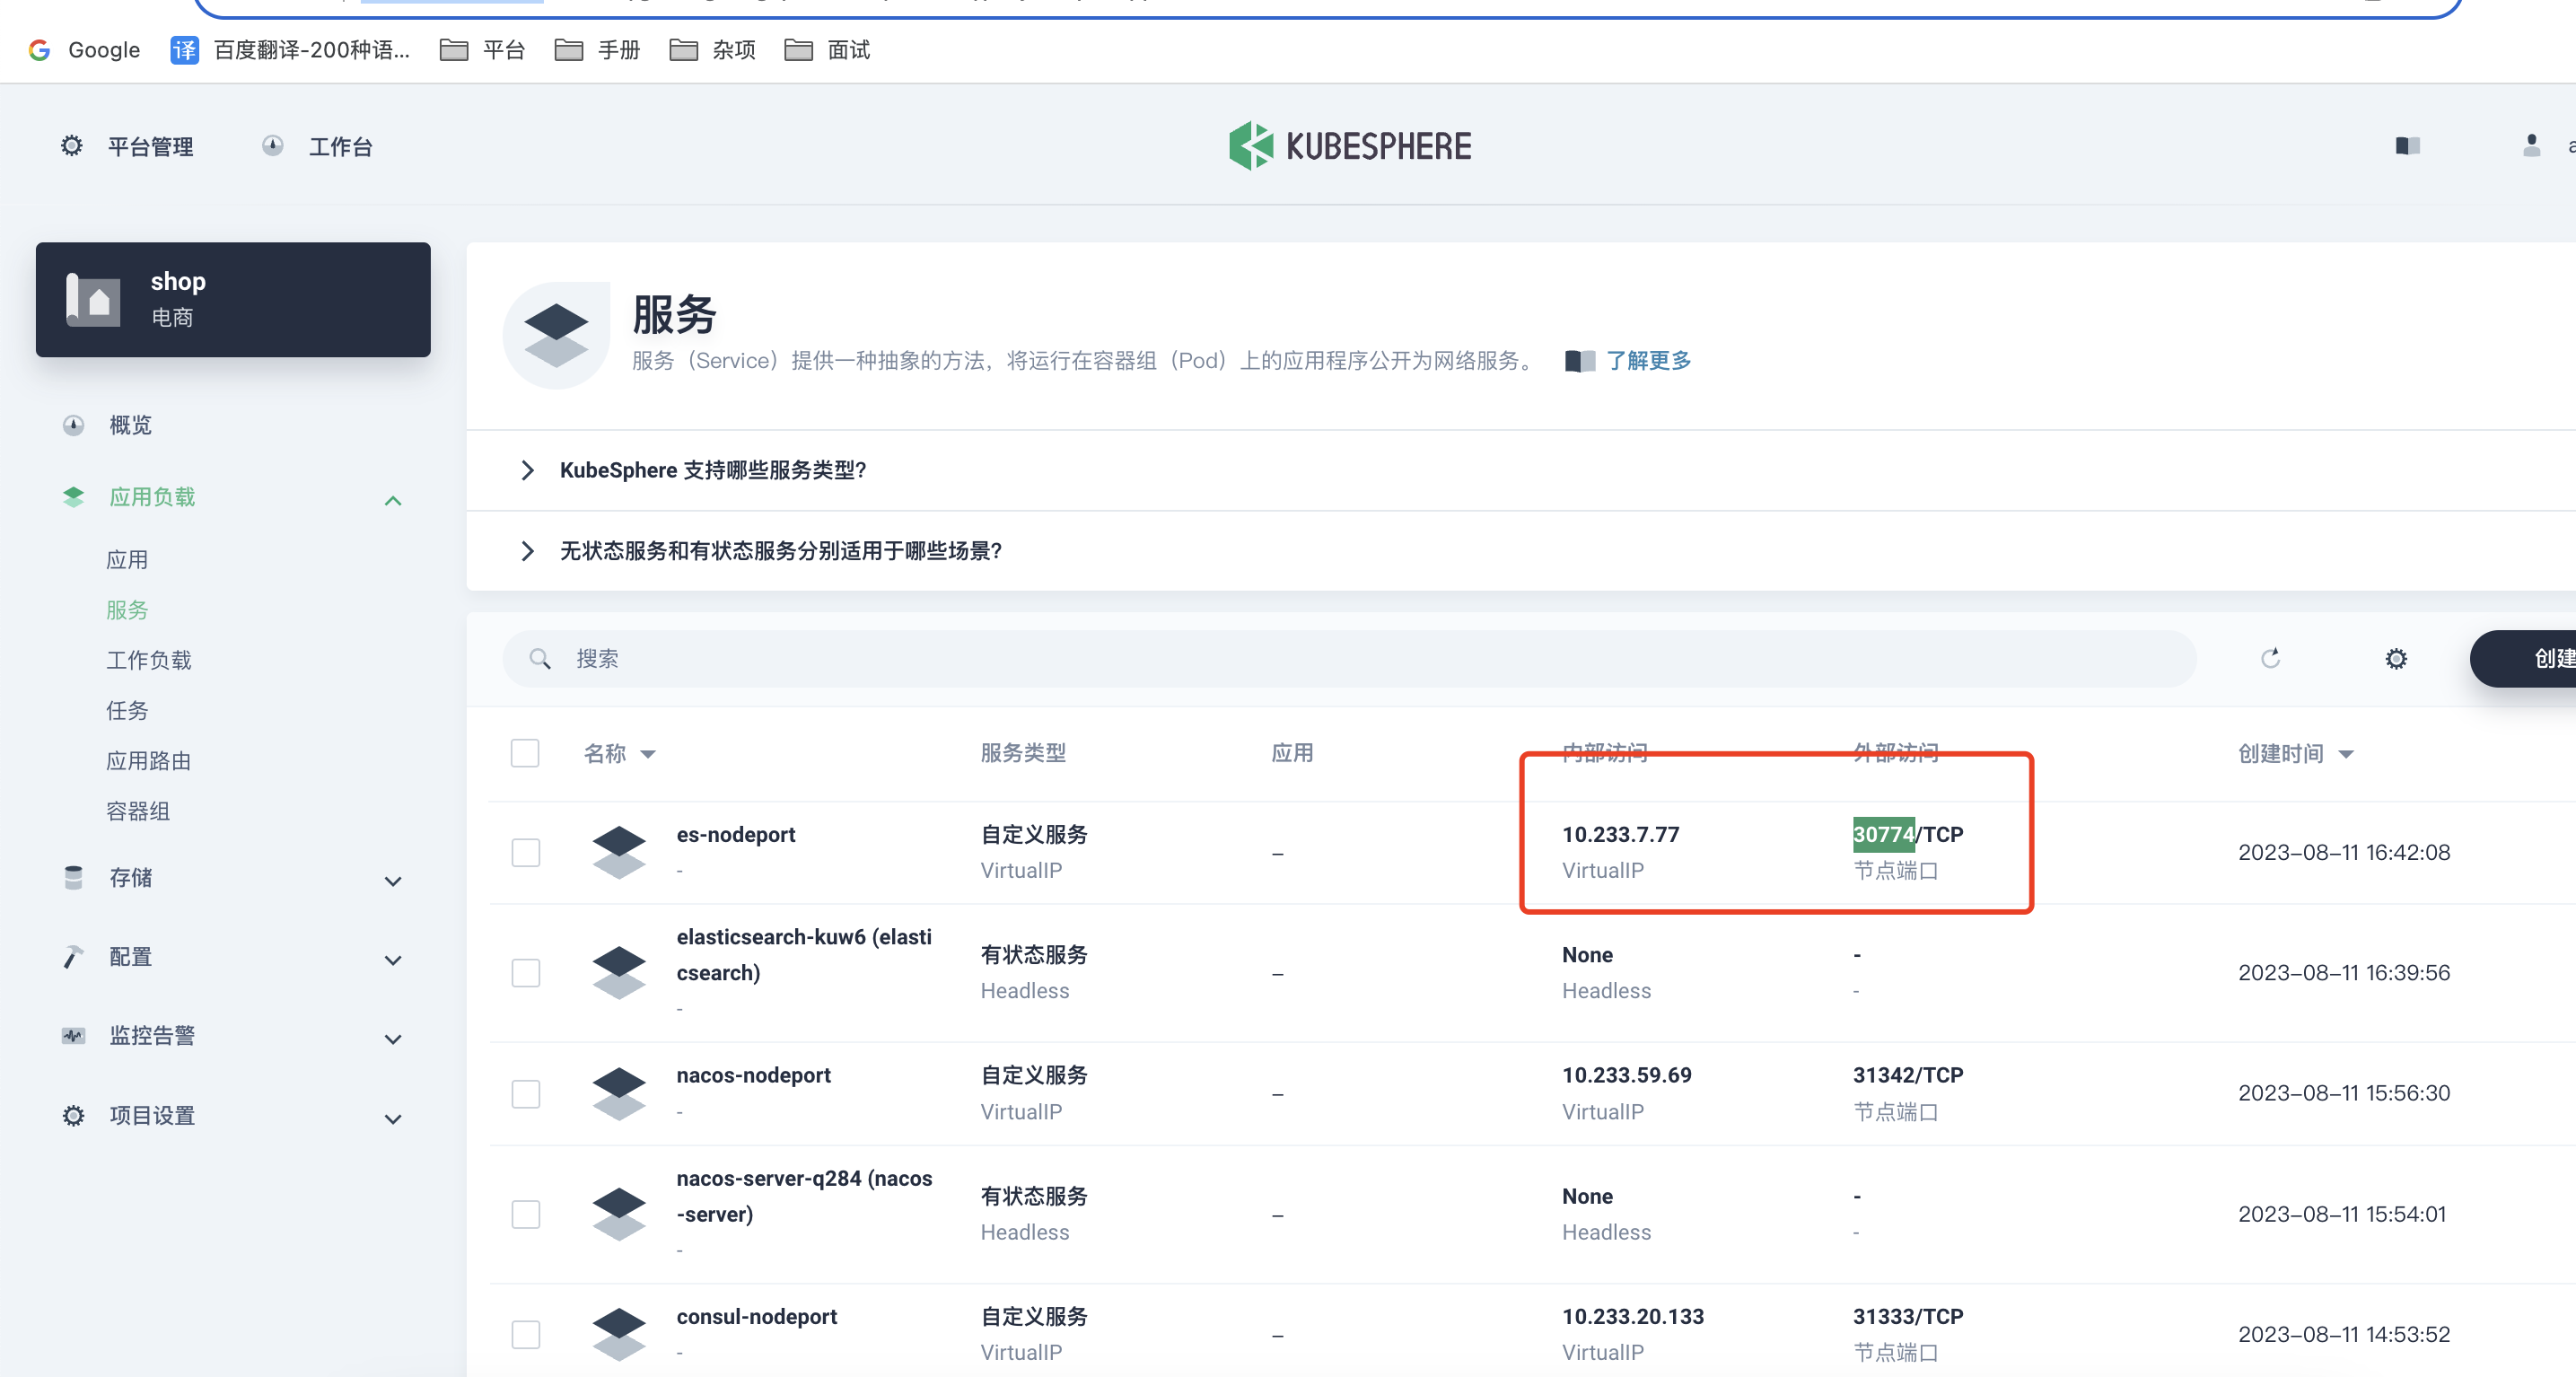2576x1377 pixels.
Task: Click the 创建 button
Action: (2524, 658)
